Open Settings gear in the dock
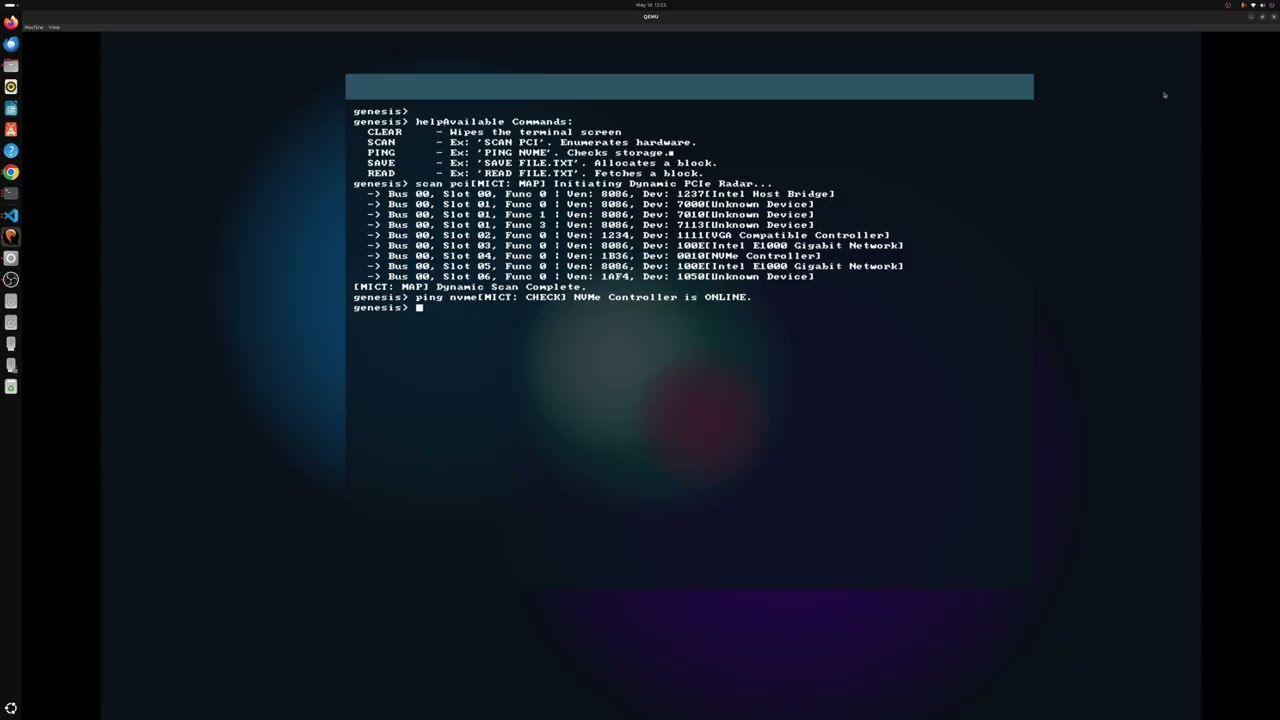This screenshot has height=720, width=1280. tap(11, 258)
